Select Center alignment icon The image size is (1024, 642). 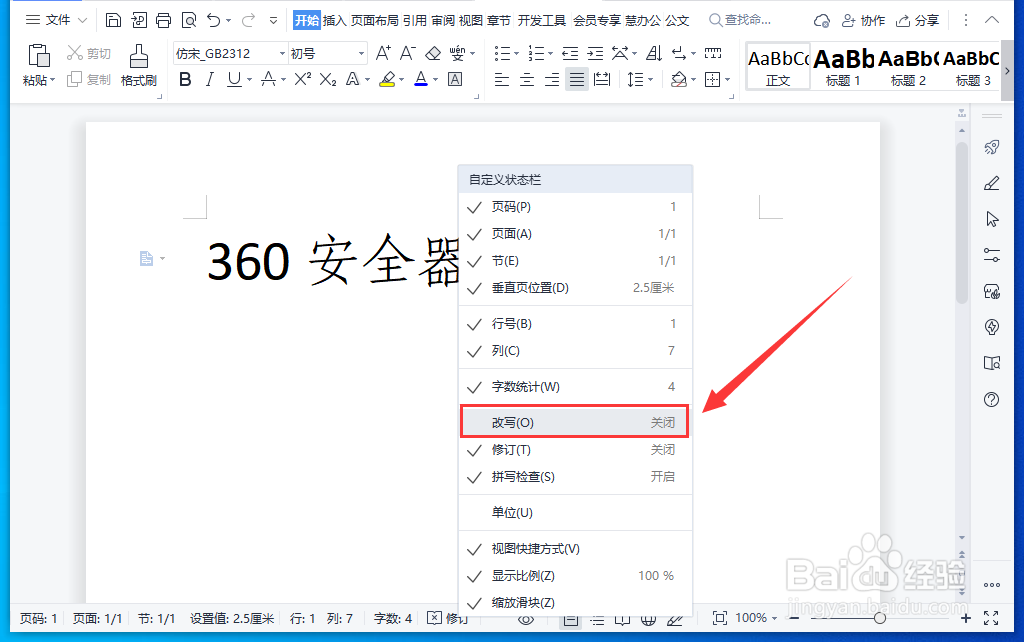tap(526, 80)
